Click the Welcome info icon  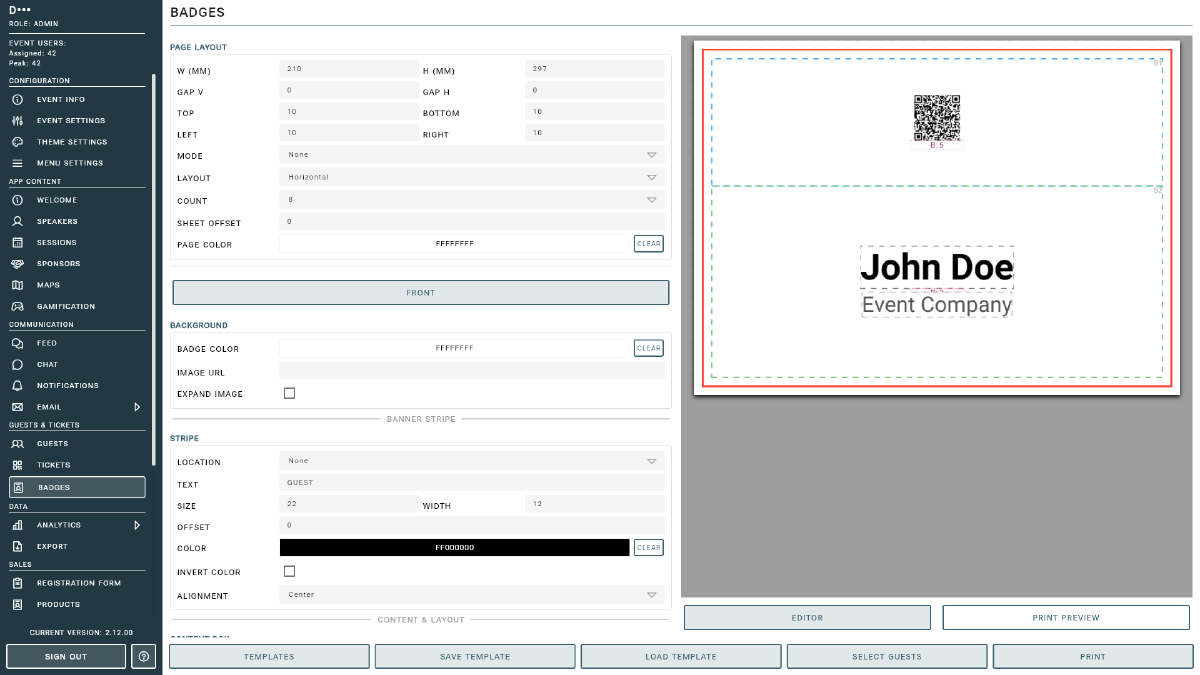click(x=17, y=200)
